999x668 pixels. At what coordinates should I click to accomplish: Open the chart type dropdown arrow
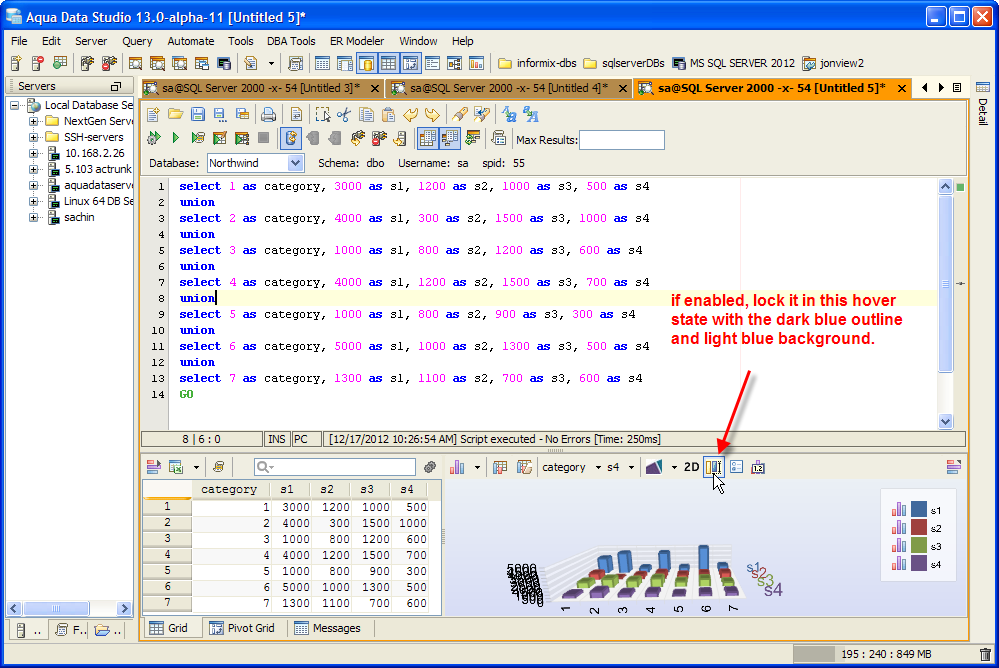click(x=477, y=467)
